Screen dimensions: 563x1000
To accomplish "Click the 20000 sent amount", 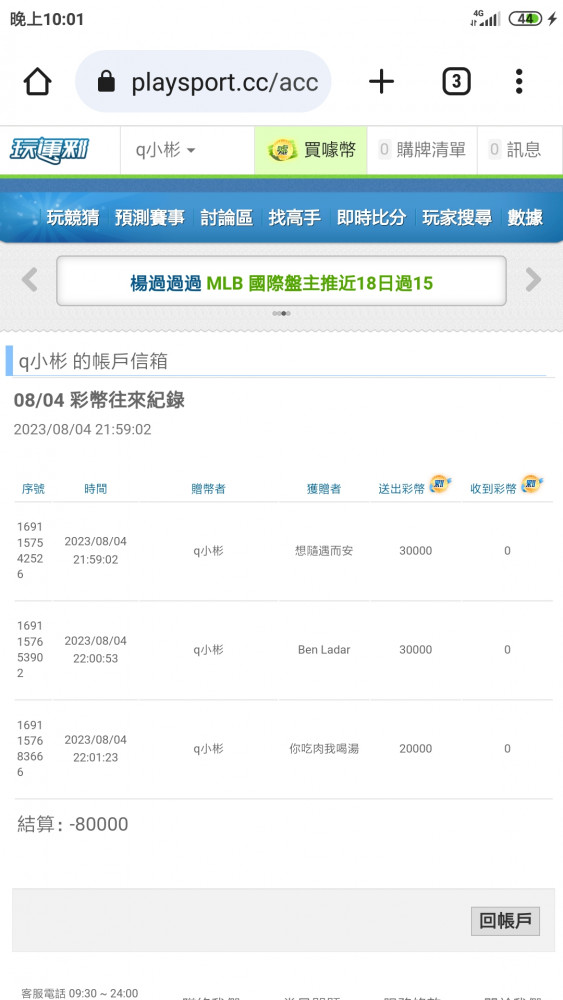I will point(416,749).
